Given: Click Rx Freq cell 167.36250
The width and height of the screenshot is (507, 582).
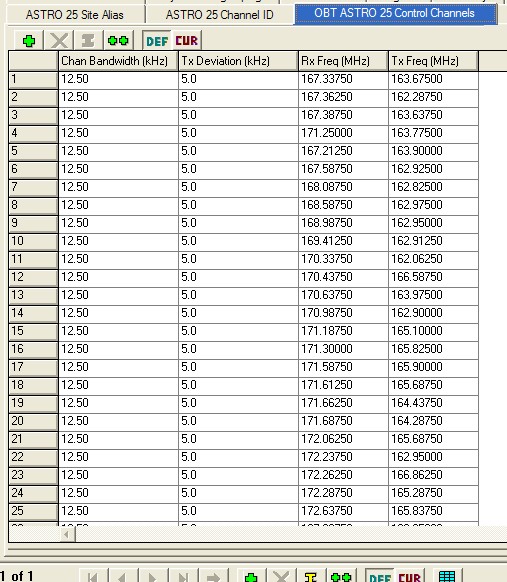Looking at the screenshot, I should [343, 98].
